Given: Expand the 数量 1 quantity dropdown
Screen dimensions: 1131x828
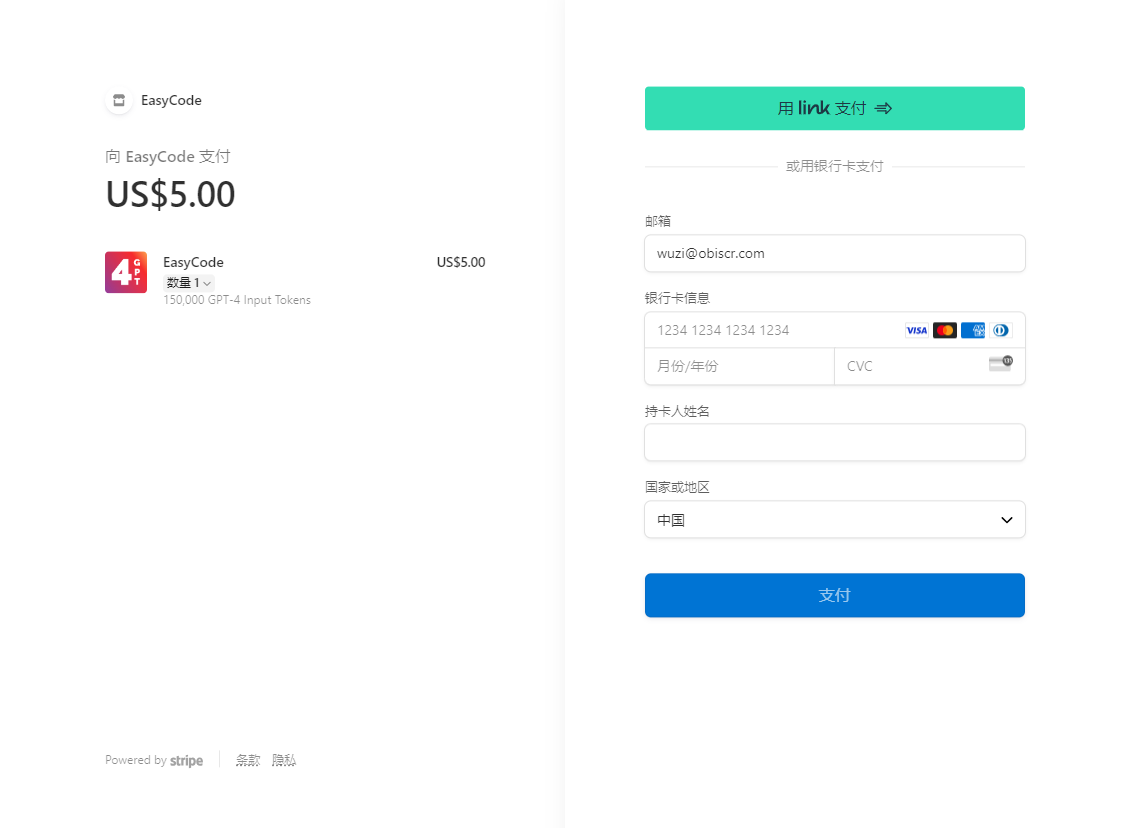Looking at the screenshot, I should point(189,283).
